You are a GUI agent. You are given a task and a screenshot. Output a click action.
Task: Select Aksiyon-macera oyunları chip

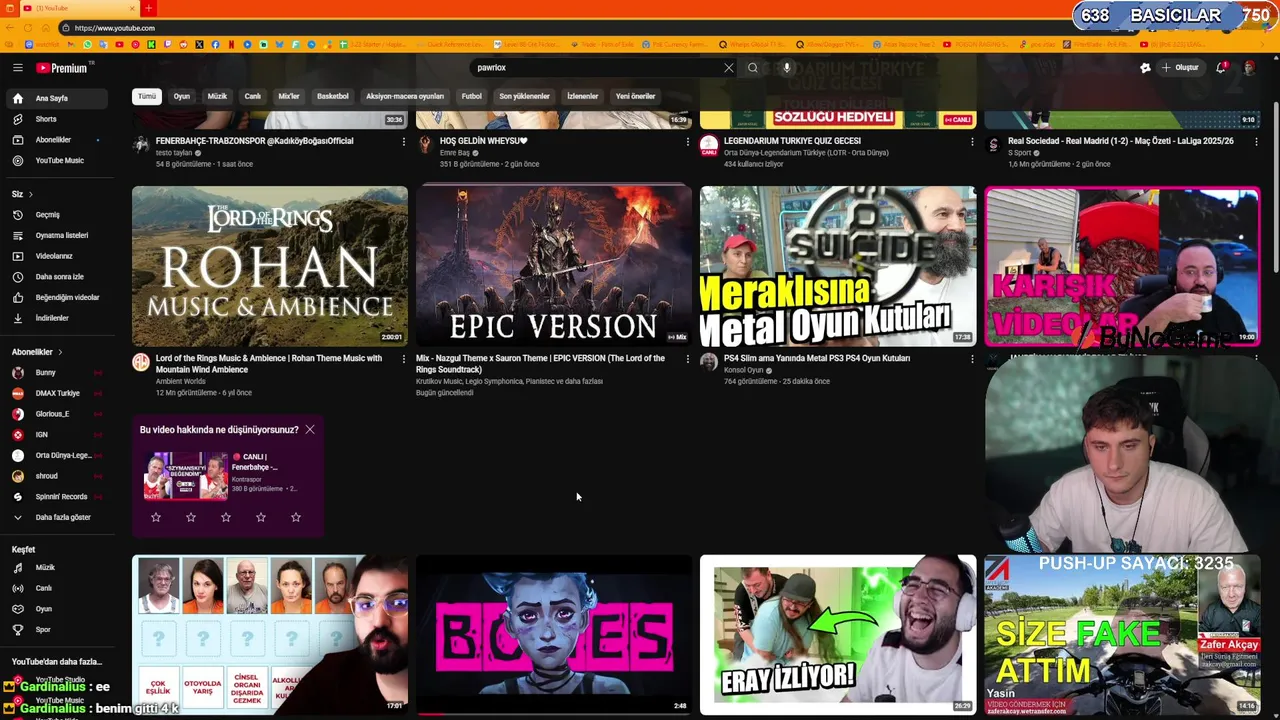pos(405,96)
